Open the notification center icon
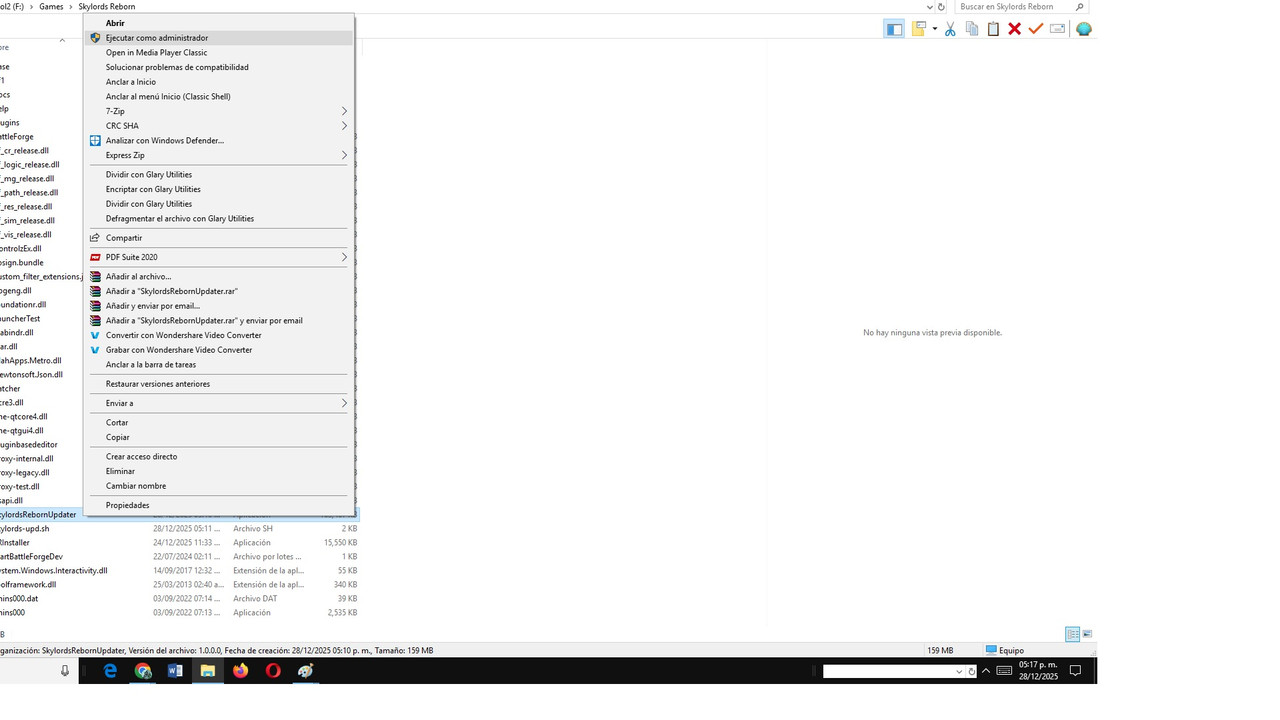Viewport: 1280px width, 720px height. 1076,671
